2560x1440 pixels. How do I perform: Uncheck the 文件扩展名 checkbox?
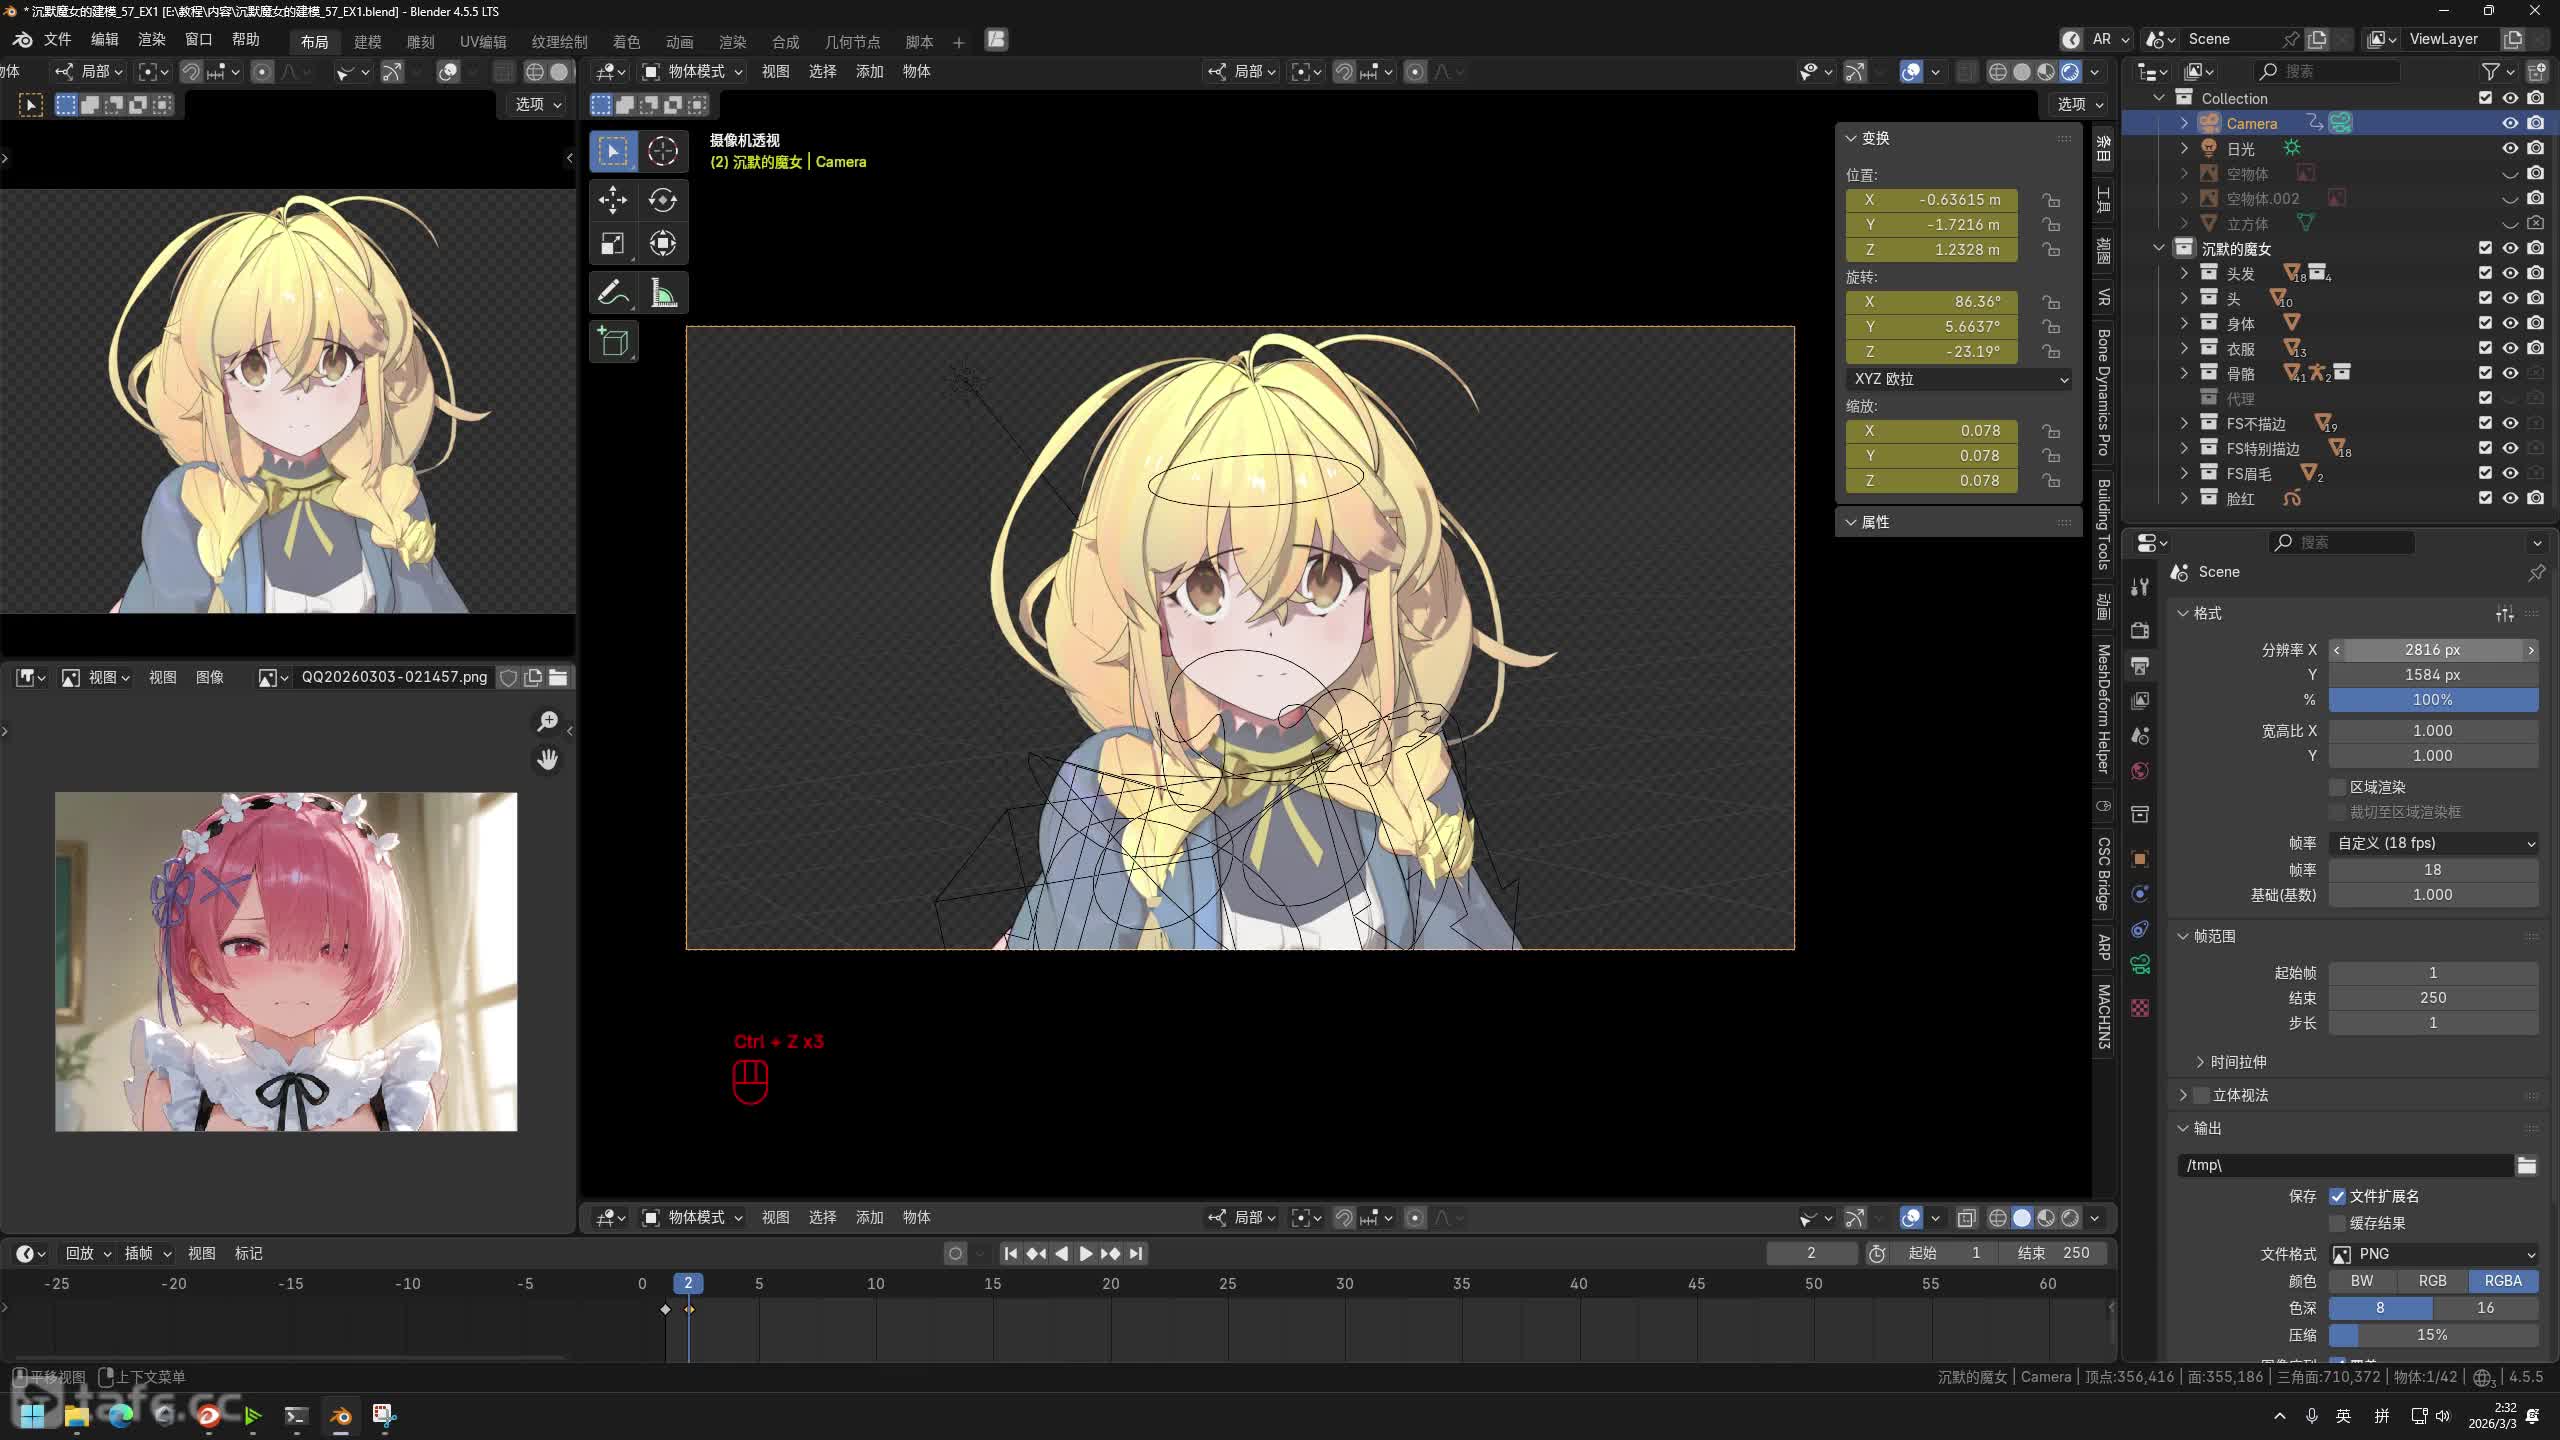[2338, 1196]
